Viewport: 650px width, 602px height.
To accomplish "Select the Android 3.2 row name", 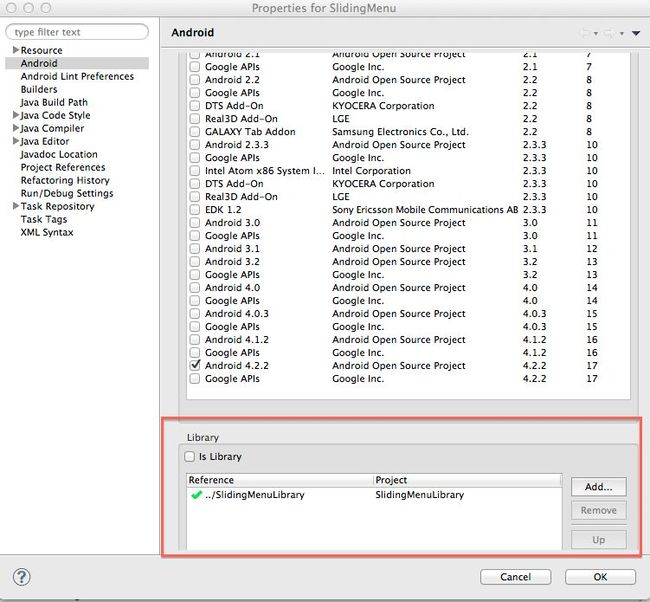I will click(x=232, y=262).
